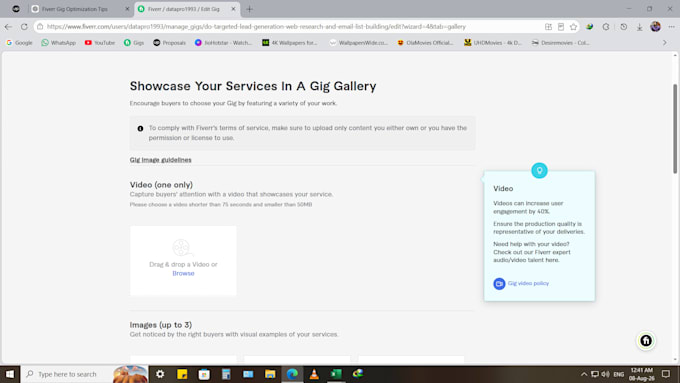Screen dimensions: 680x383
Task: Open browser history clock icon
Action: pyautogui.click(x=624, y=27)
